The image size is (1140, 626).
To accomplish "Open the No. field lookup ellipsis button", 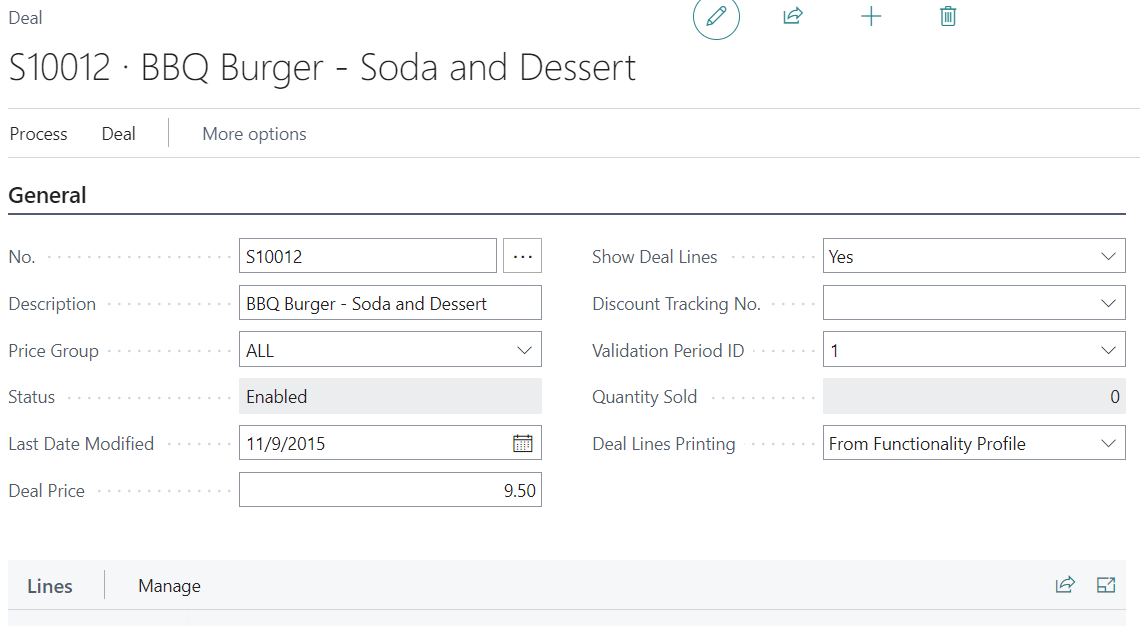I will (x=522, y=256).
